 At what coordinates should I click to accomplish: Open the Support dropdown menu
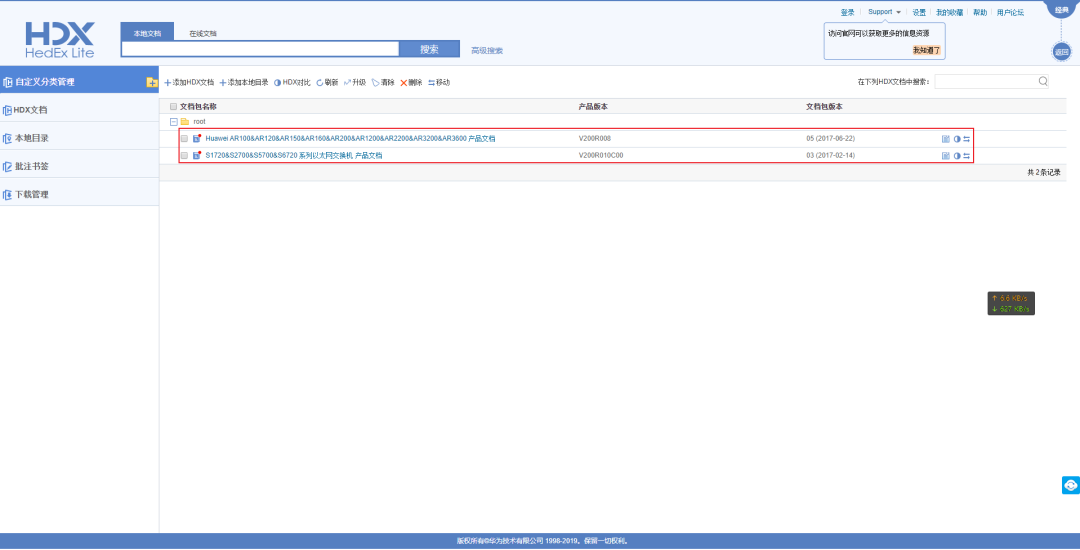[884, 12]
